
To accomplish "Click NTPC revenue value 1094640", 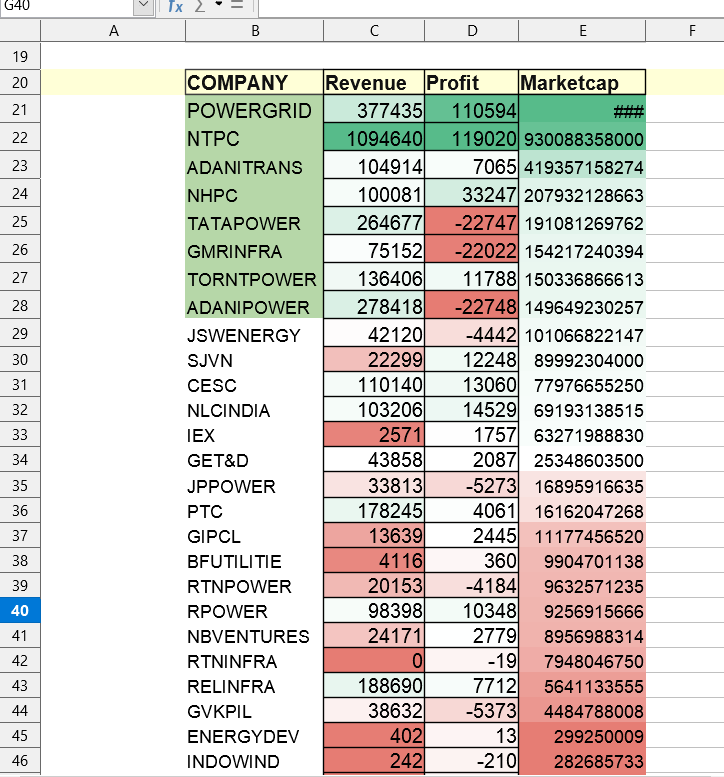I will [374, 137].
